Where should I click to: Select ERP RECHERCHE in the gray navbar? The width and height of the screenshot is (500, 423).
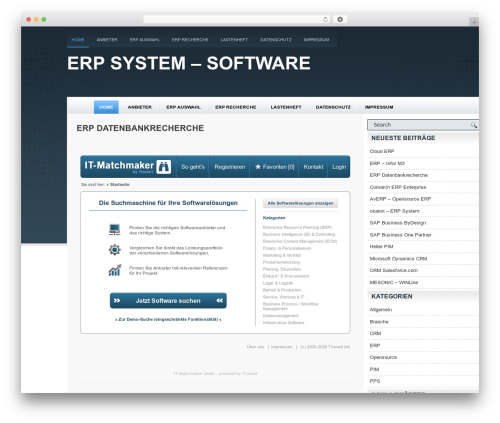[236, 107]
